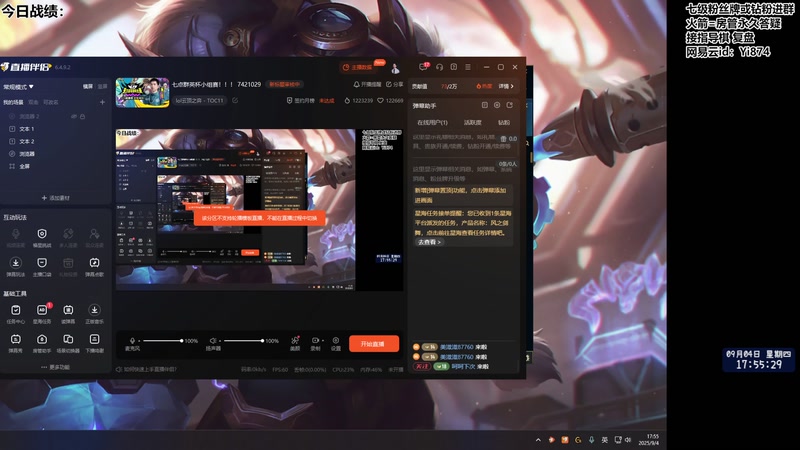Open 模型挑战 interactive feature
Screen dimensions: 800x450
point(42,238)
